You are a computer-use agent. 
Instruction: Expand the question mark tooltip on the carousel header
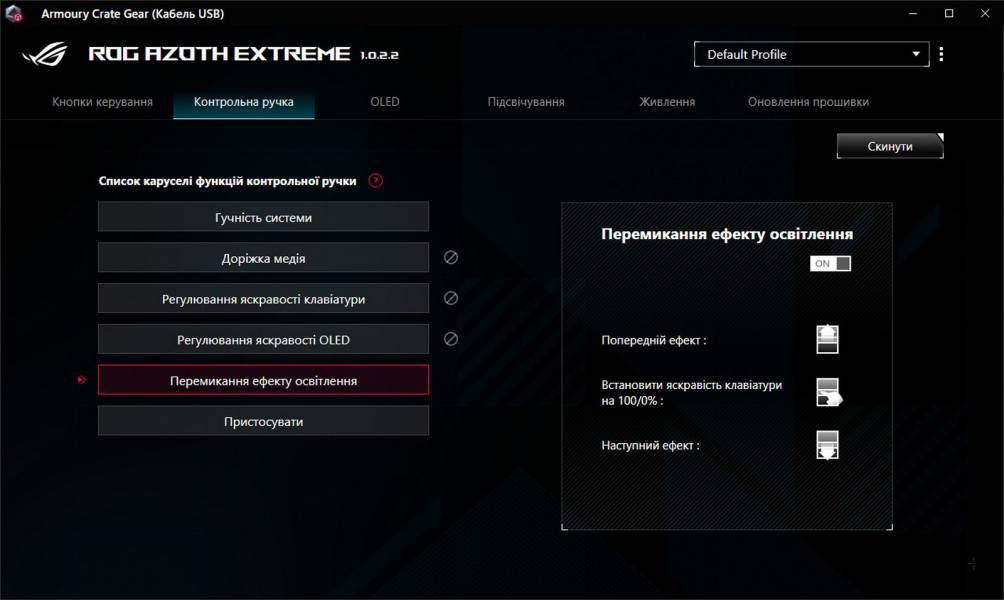[376, 181]
